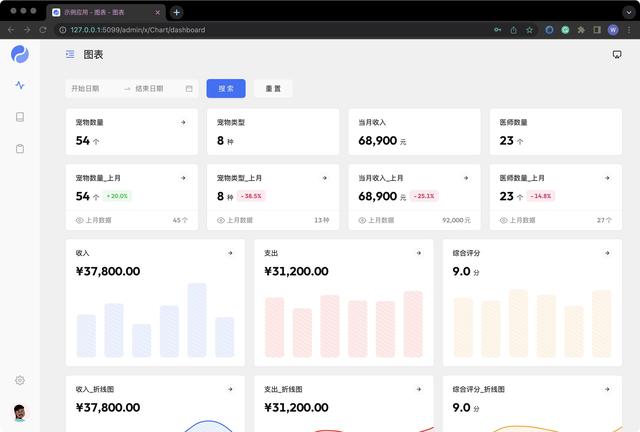Open the browser profile avatar W

(613, 30)
